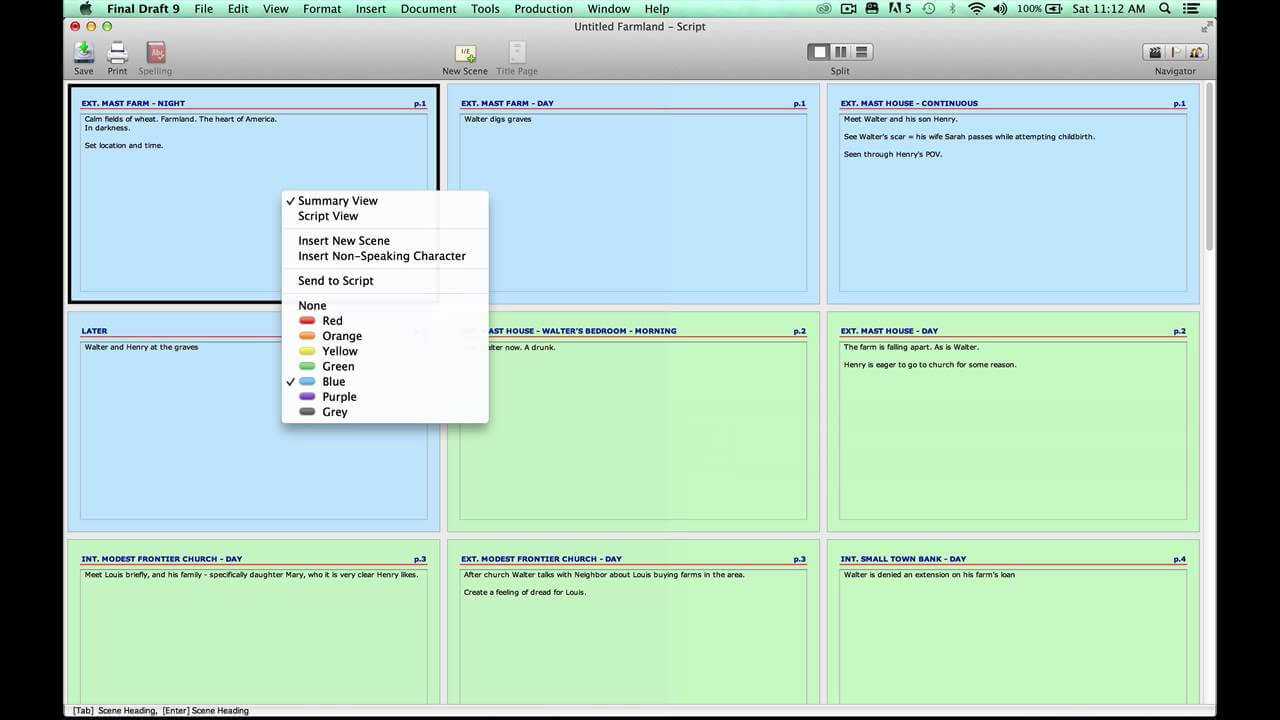Open the Window menu
This screenshot has height=720, width=1280.
pos(609,9)
